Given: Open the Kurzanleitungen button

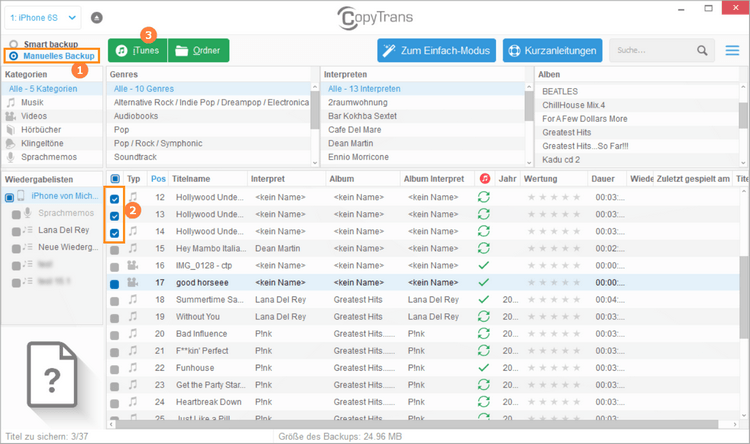Looking at the screenshot, I should (552, 50).
